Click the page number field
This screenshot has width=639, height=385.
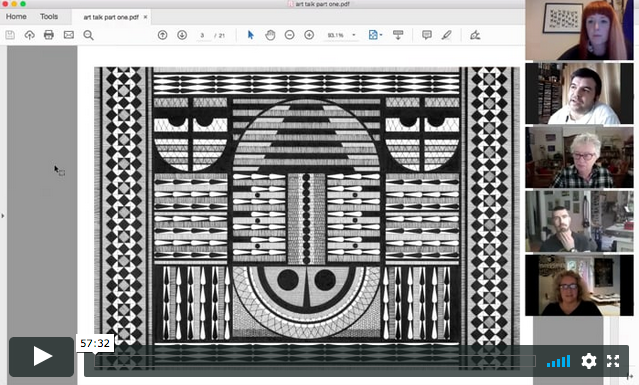tap(203, 35)
